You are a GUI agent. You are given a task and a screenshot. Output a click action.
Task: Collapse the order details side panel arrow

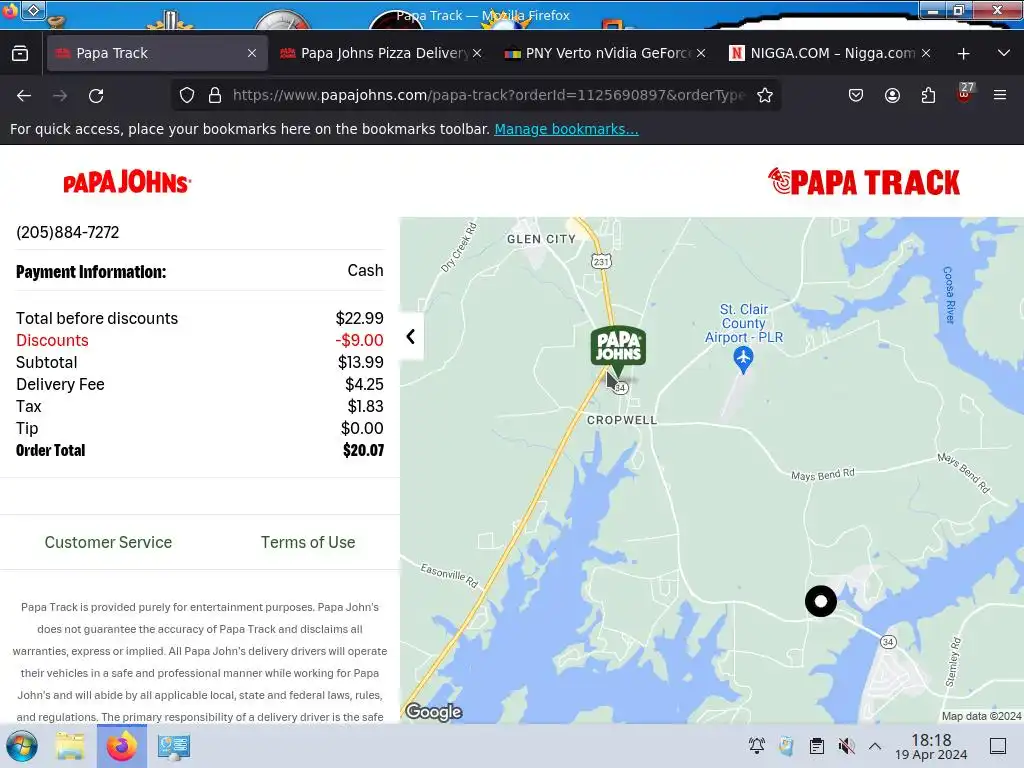click(x=411, y=336)
